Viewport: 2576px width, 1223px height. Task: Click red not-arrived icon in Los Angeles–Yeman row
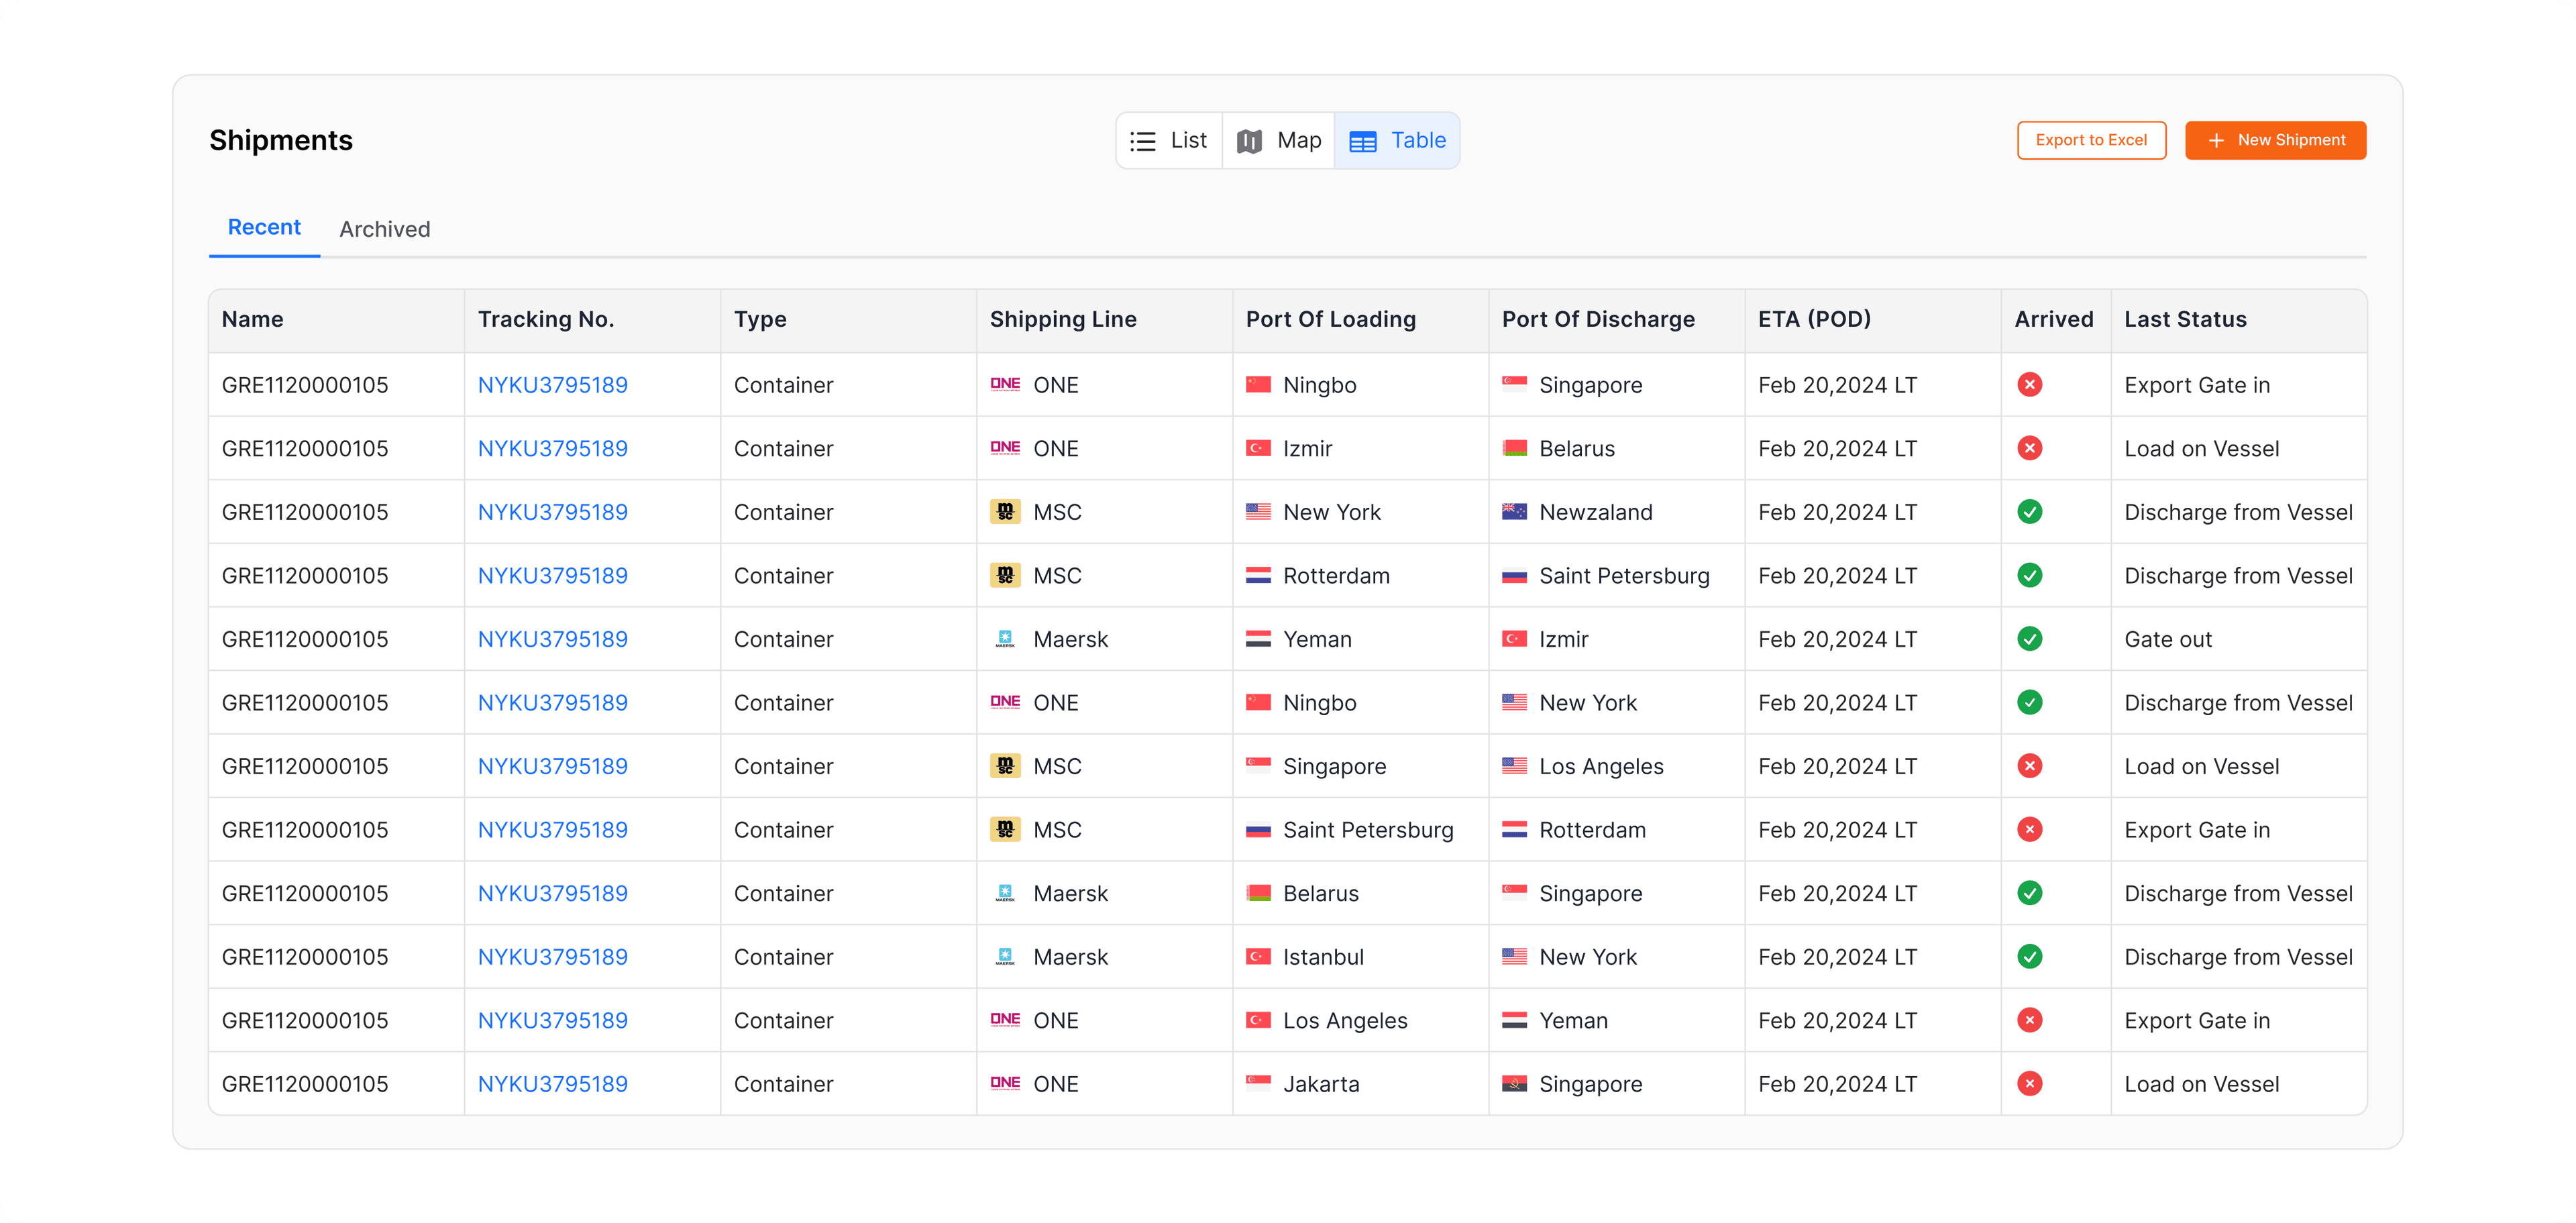click(2029, 1020)
